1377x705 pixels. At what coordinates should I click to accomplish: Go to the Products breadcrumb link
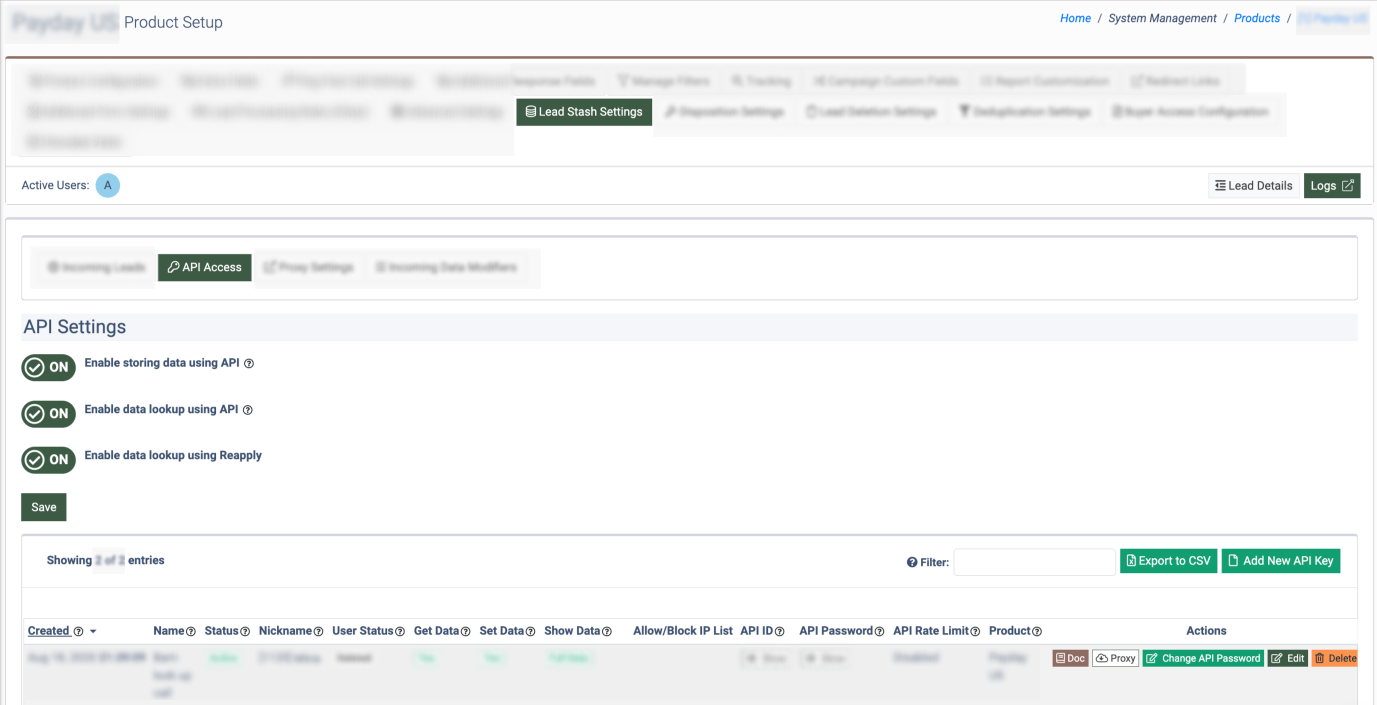(x=1257, y=18)
